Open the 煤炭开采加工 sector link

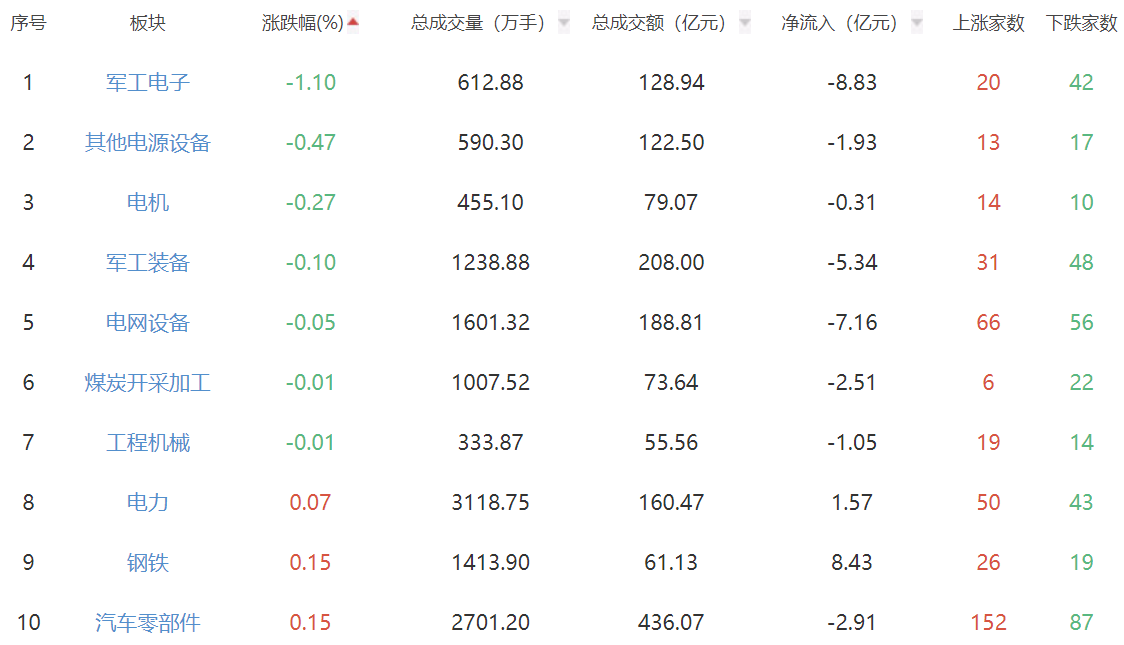148,383
